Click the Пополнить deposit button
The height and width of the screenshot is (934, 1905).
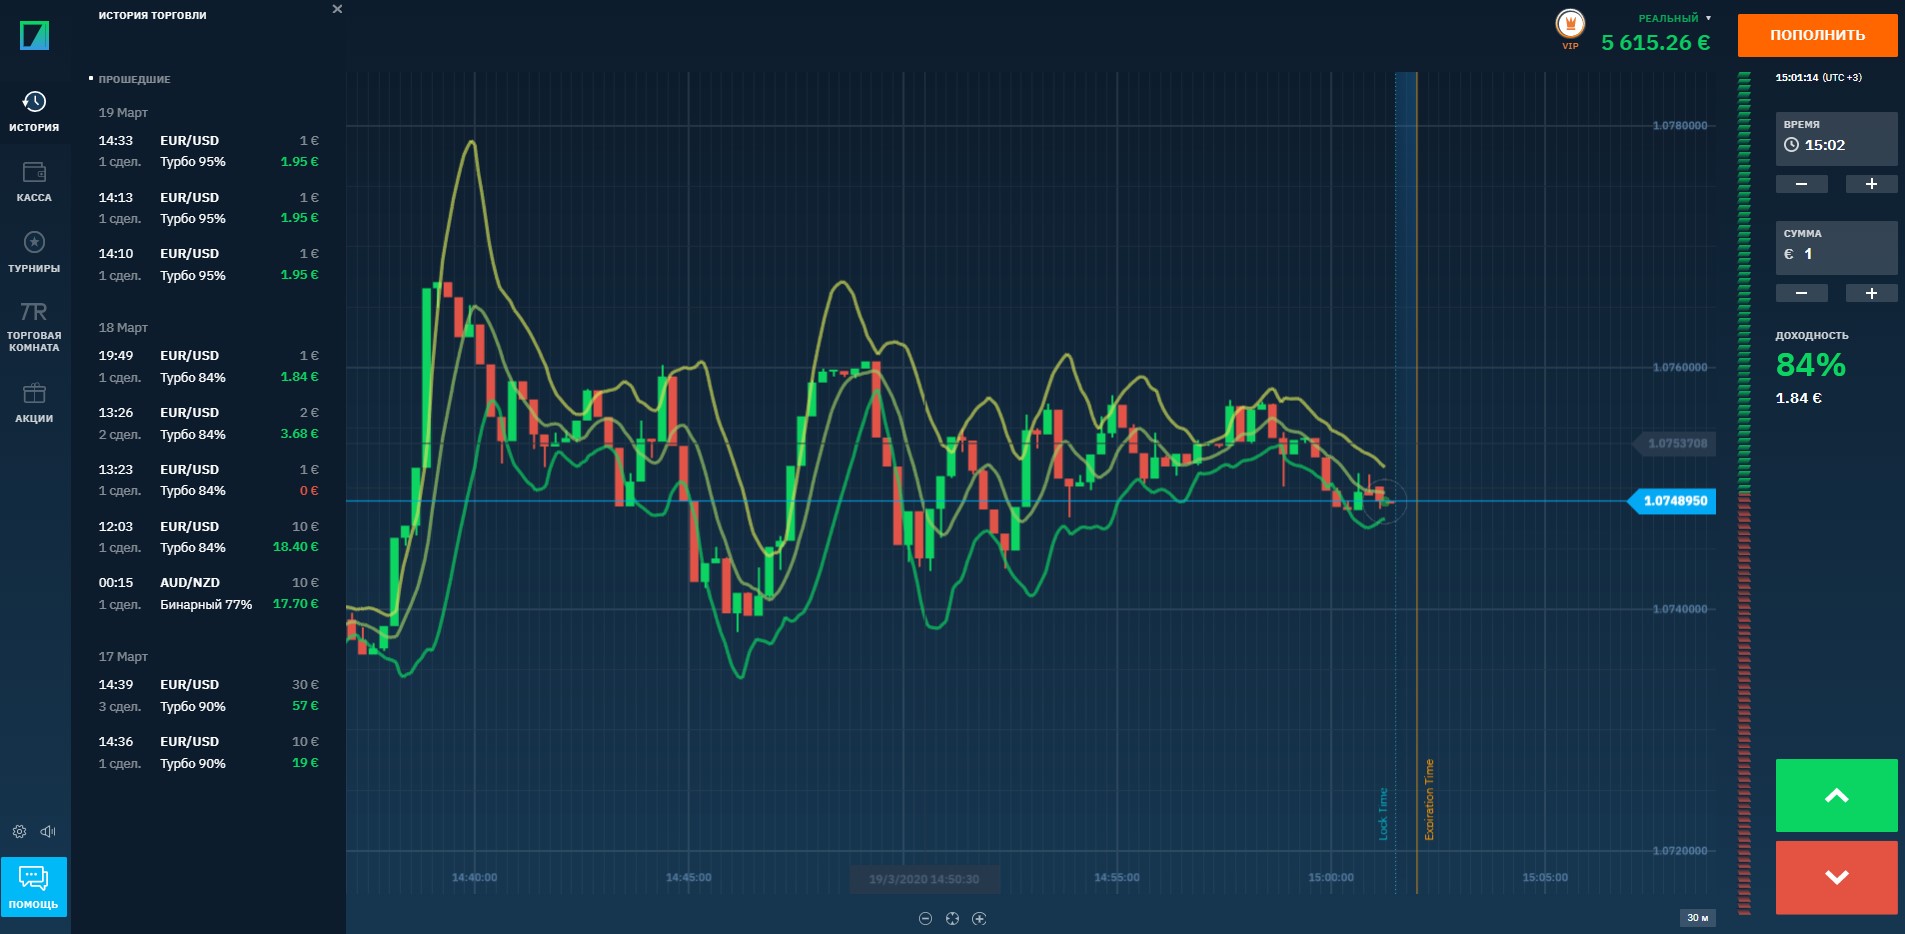point(1817,35)
